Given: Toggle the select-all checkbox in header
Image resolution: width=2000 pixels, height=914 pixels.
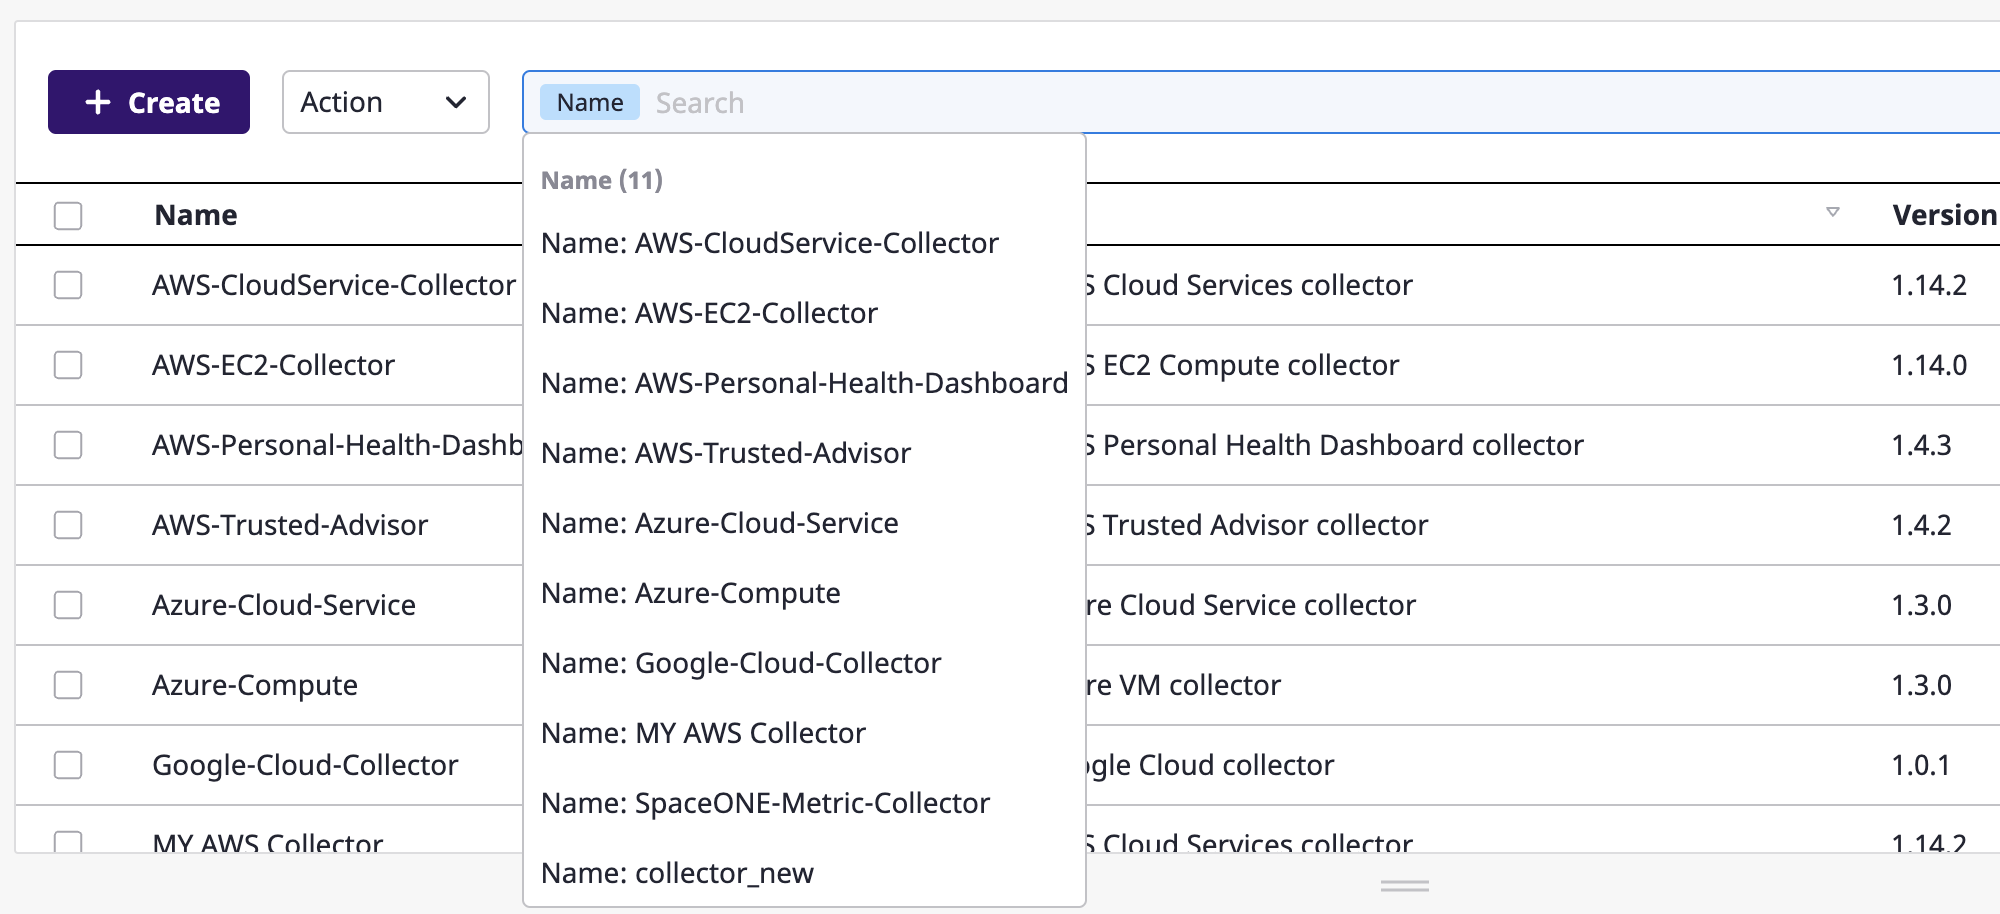Looking at the screenshot, I should [68, 215].
